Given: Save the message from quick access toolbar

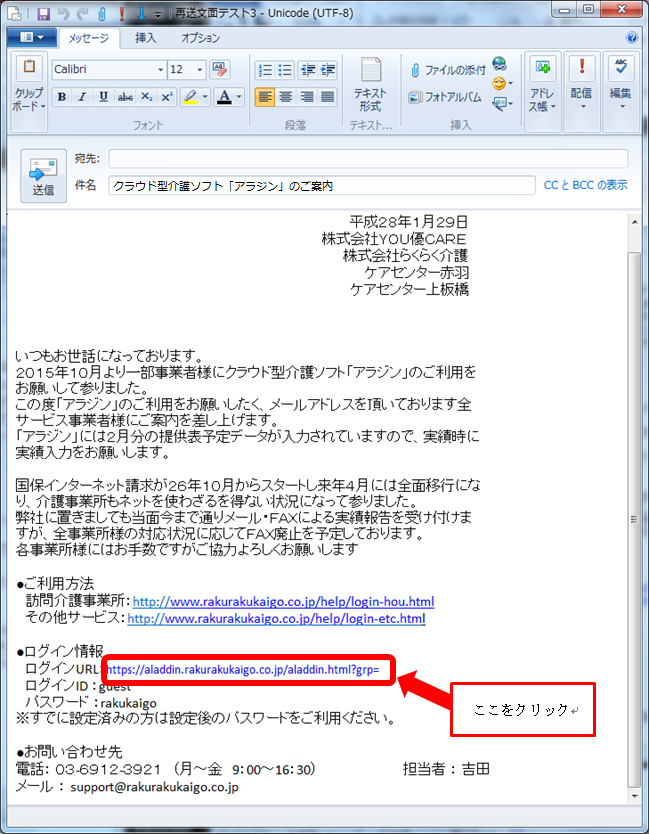Looking at the screenshot, I should (44, 14).
